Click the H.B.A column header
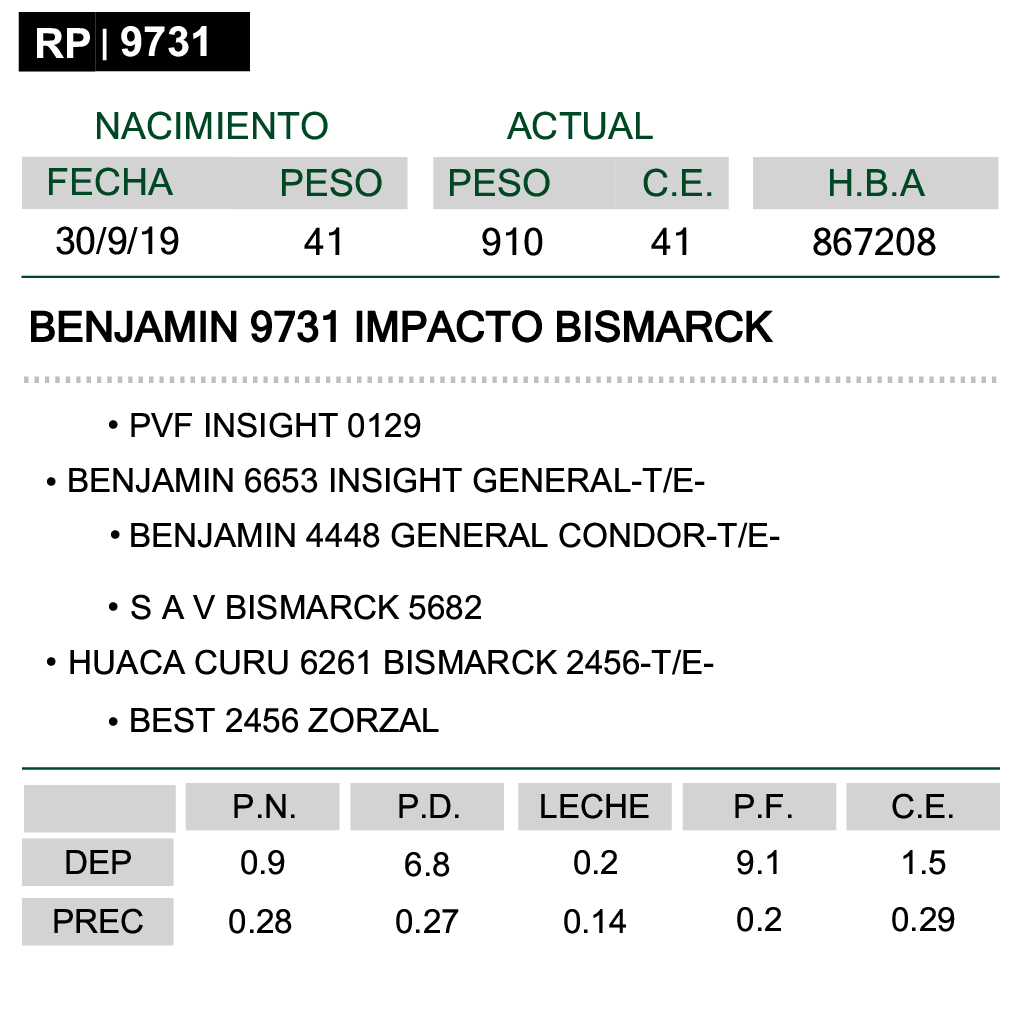The image size is (1017, 1021). click(876, 183)
